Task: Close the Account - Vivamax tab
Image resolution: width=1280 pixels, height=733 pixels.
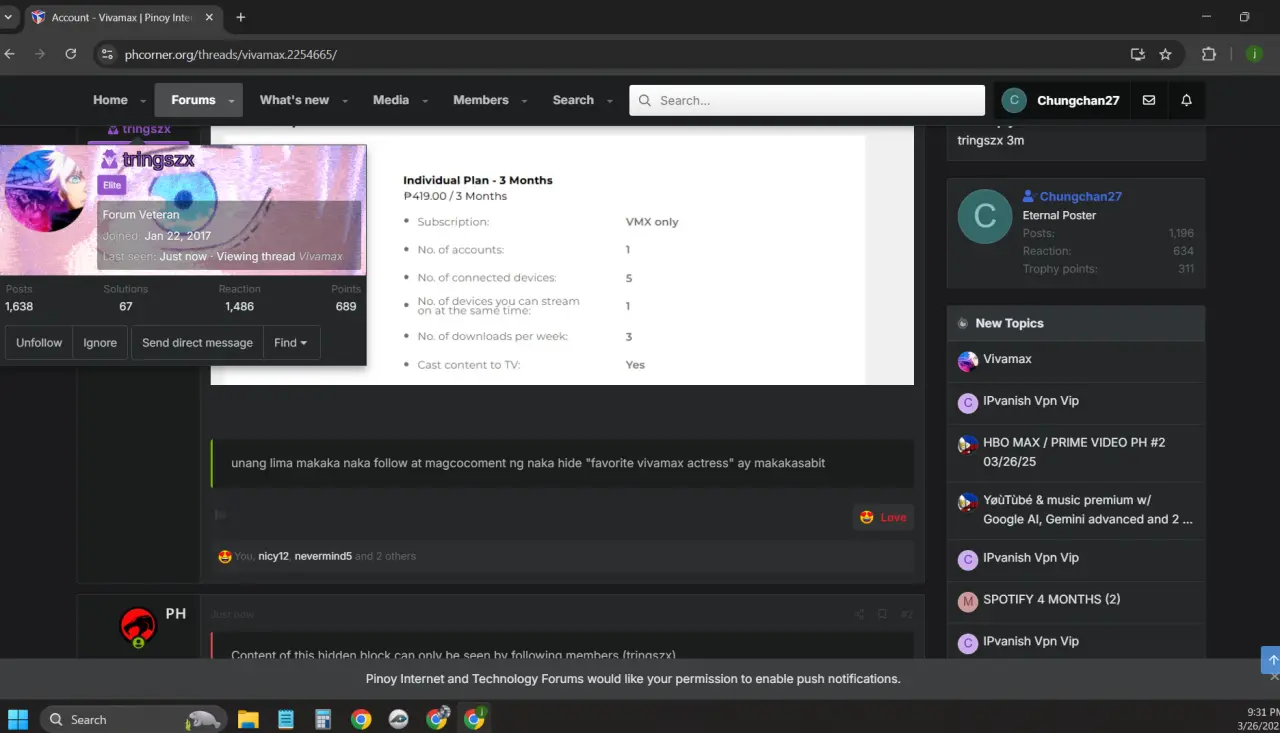Action: [x=210, y=17]
